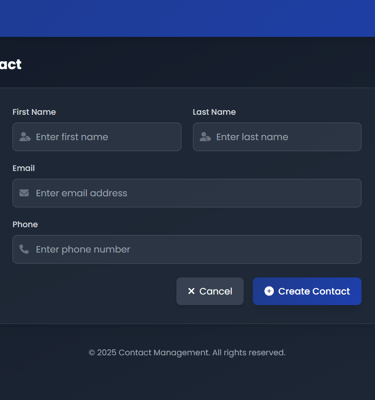The height and width of the screenshot is (400, 375).
Task: Focus the 'Enter first name' input
Action: [97, 137]
